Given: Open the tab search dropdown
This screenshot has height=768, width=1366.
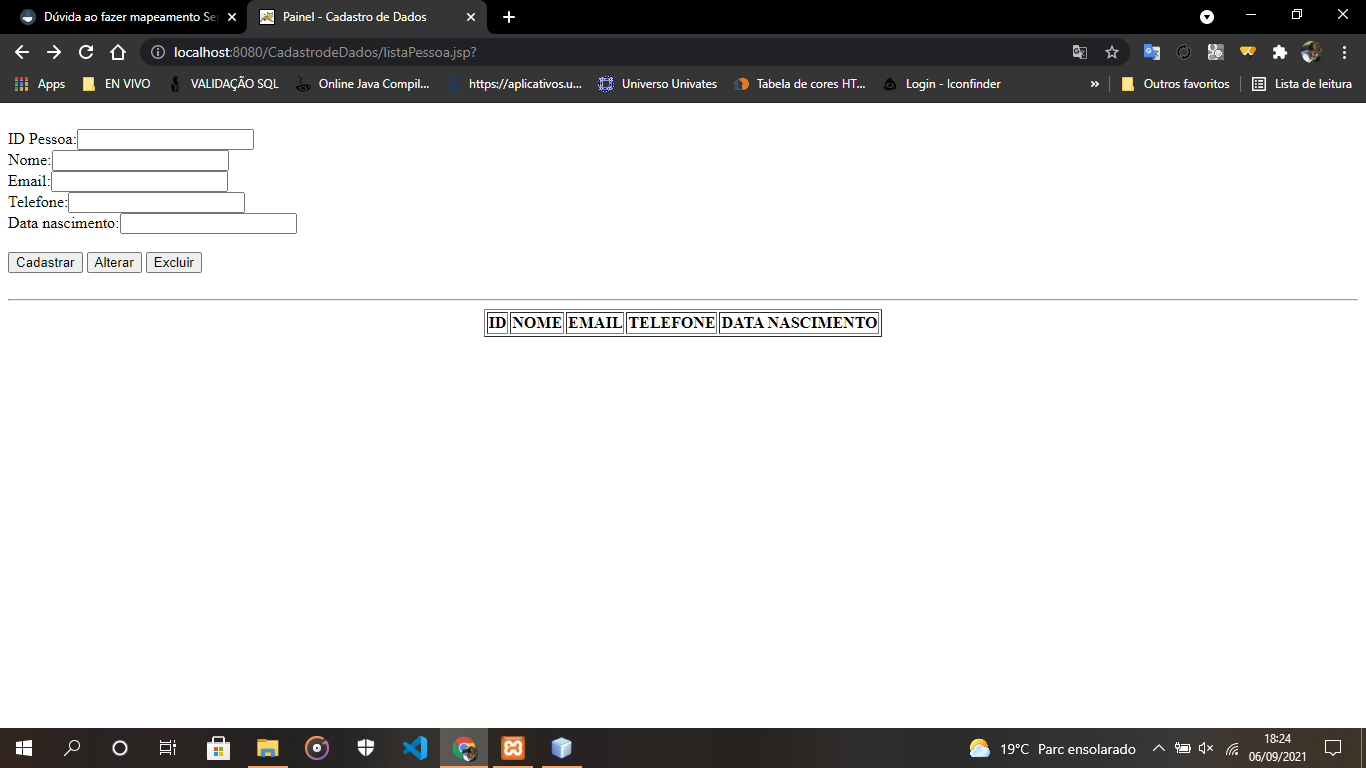Looking at the screenshot, I should point(1207,17).
